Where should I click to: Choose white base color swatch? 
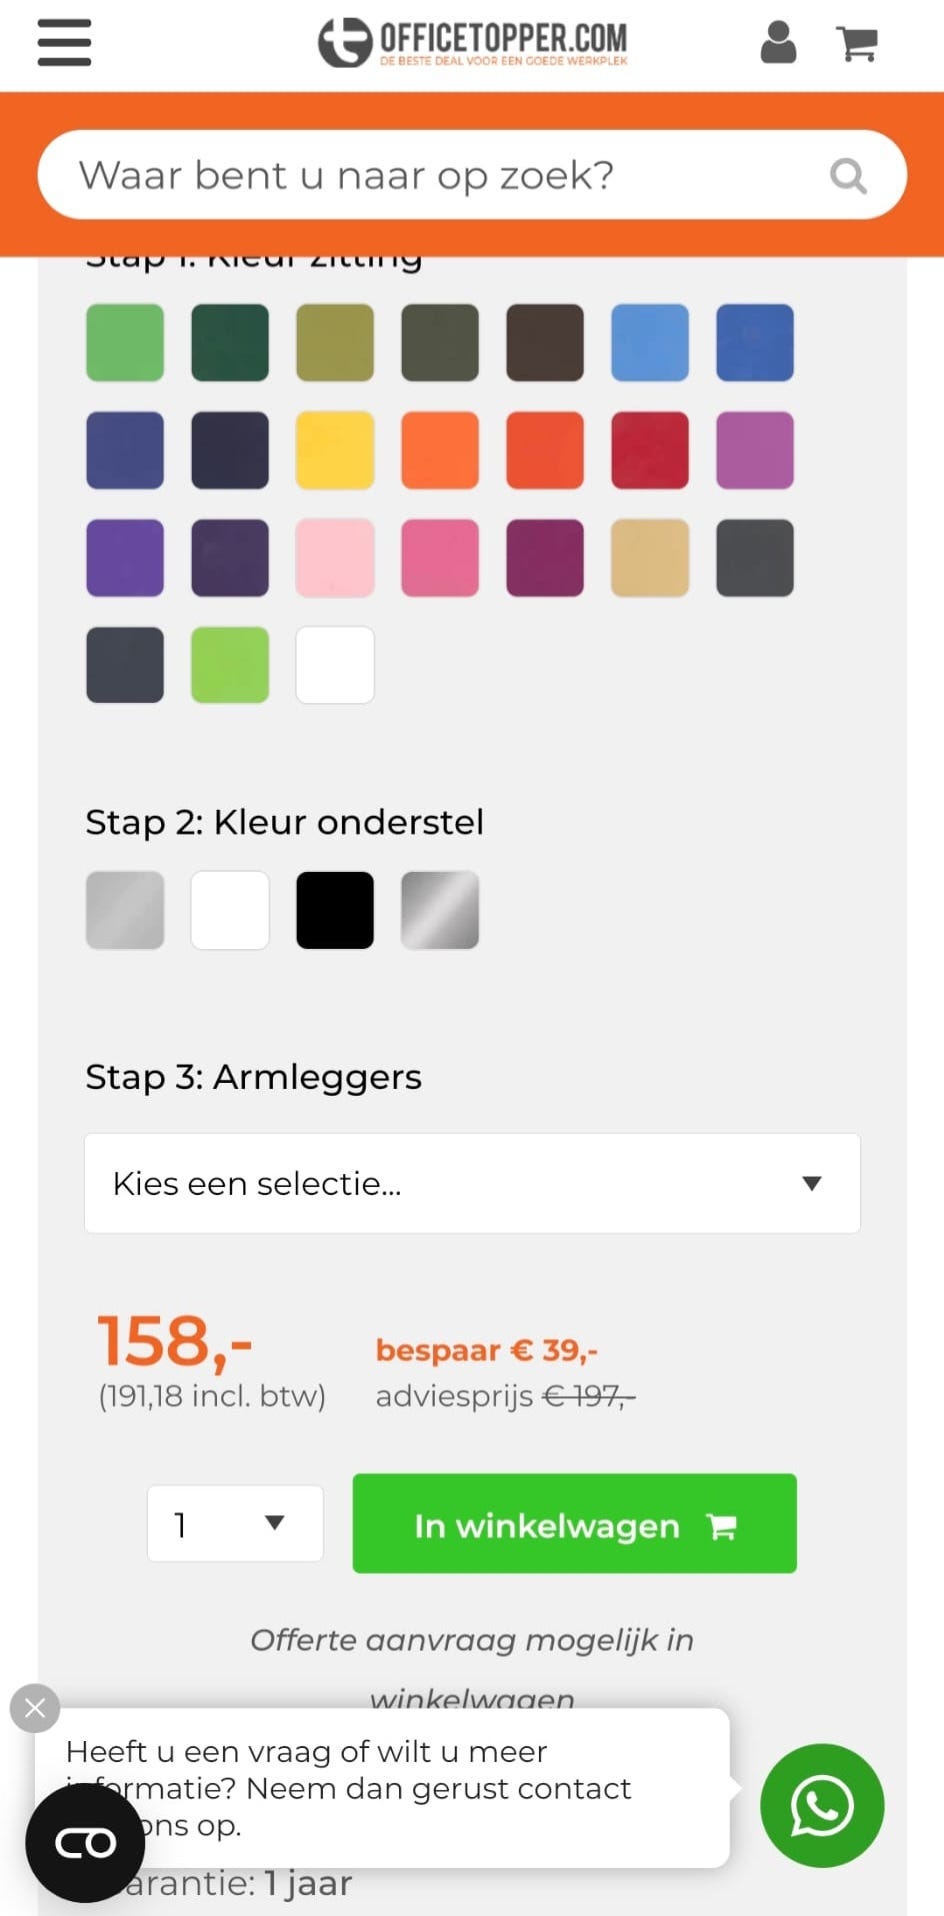click(x=230, y=910)
